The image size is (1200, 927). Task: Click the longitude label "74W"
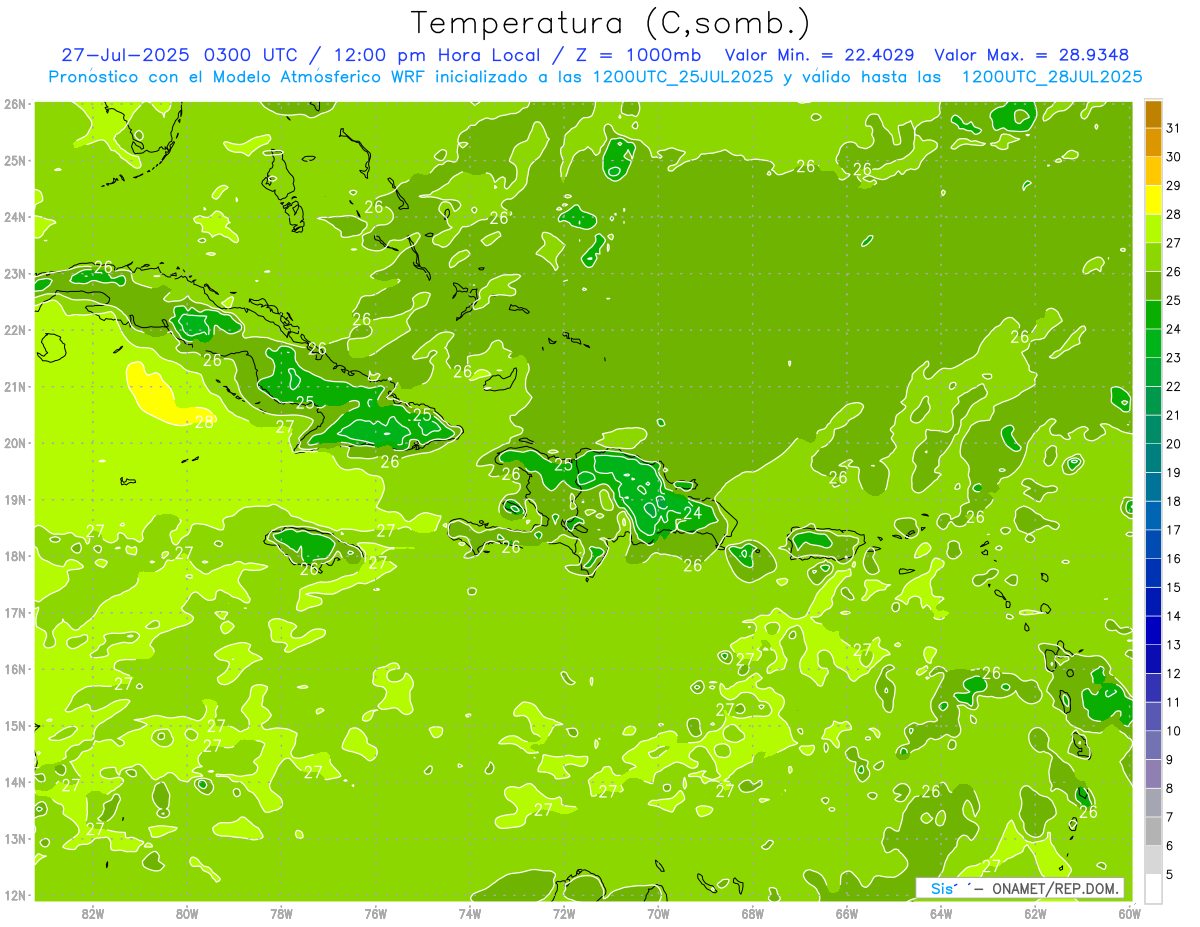point(470,913)
